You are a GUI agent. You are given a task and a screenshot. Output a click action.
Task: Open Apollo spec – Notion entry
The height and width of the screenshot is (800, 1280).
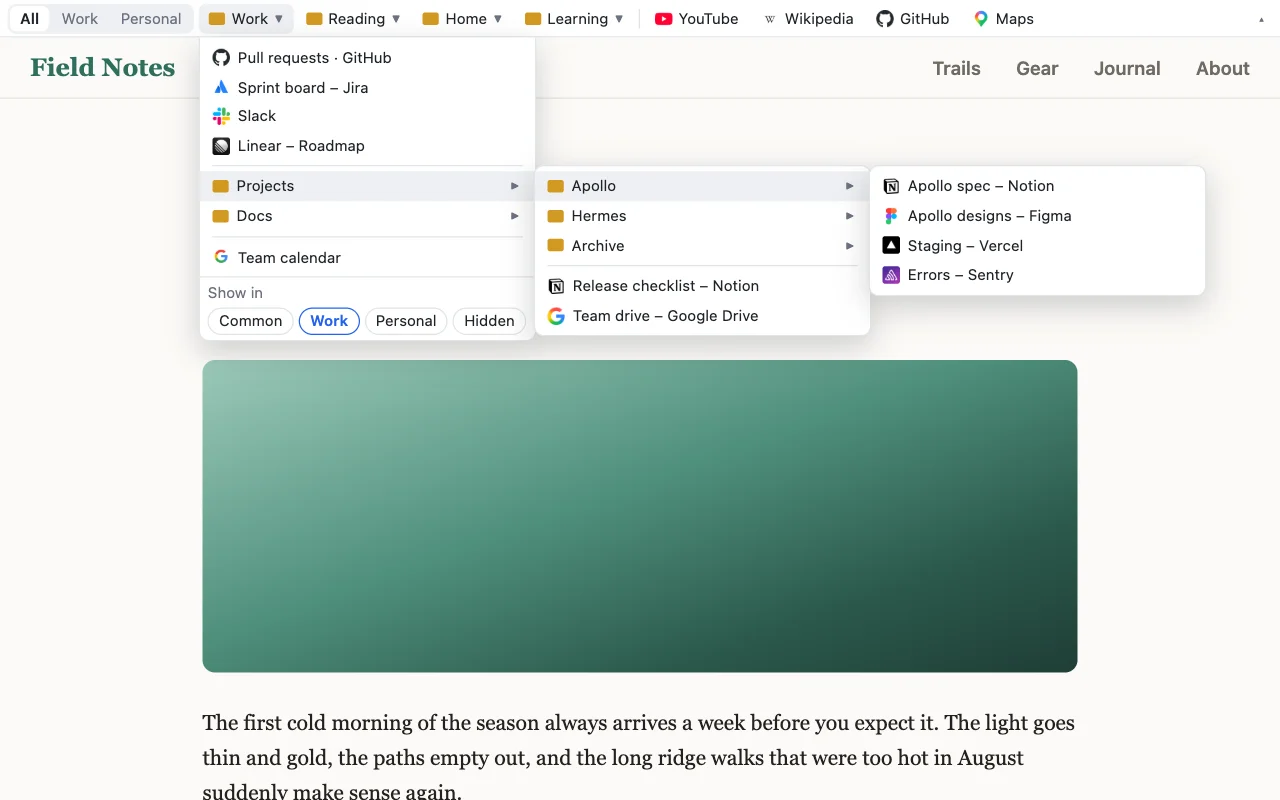[x=1037, y=186]
